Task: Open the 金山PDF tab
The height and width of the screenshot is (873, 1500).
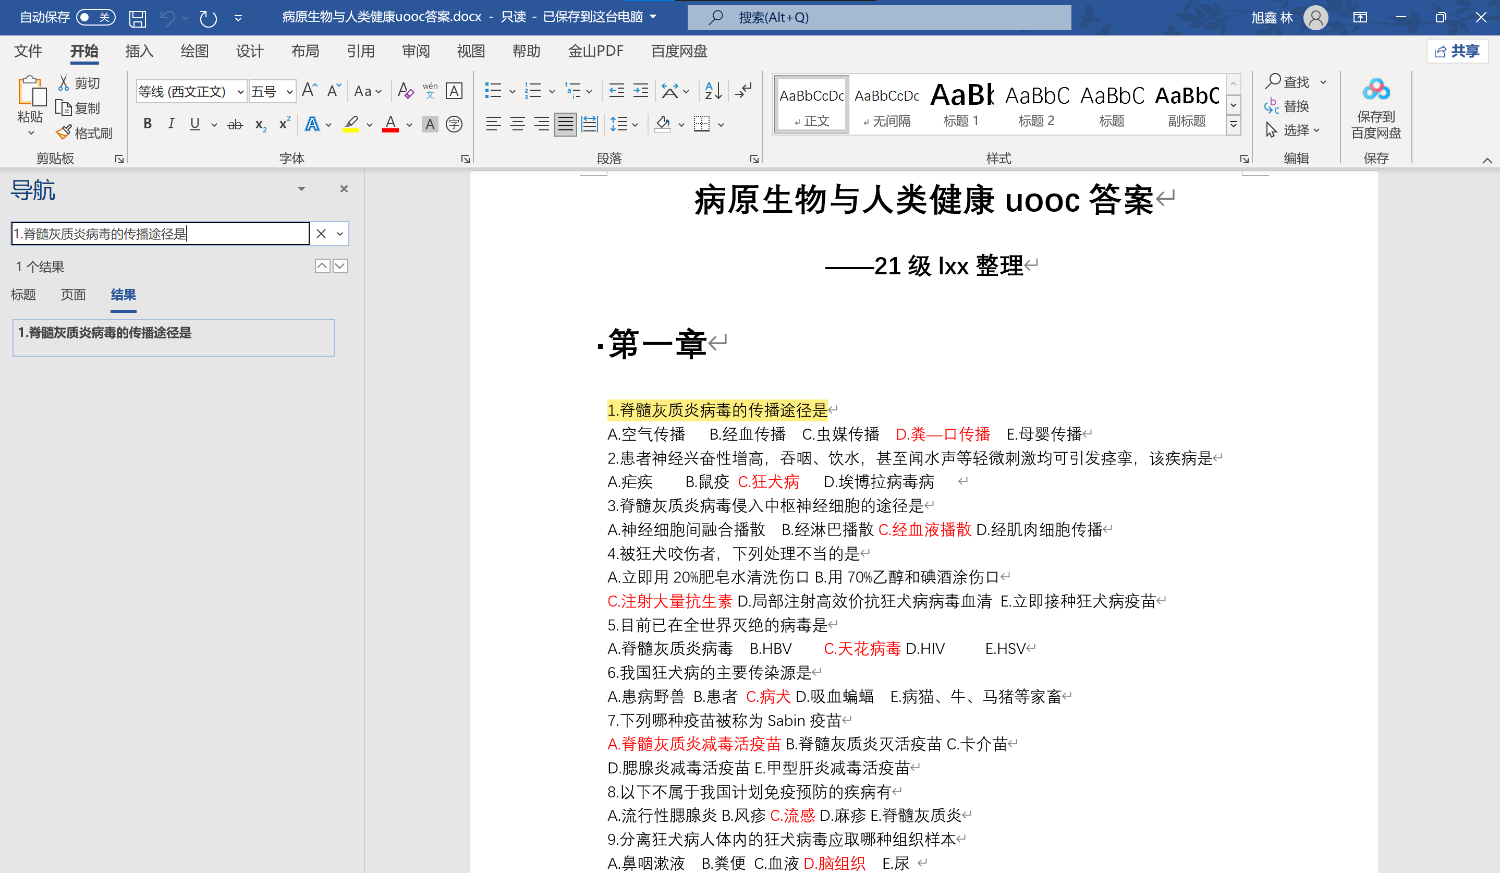Action: (x=596, y=51)
